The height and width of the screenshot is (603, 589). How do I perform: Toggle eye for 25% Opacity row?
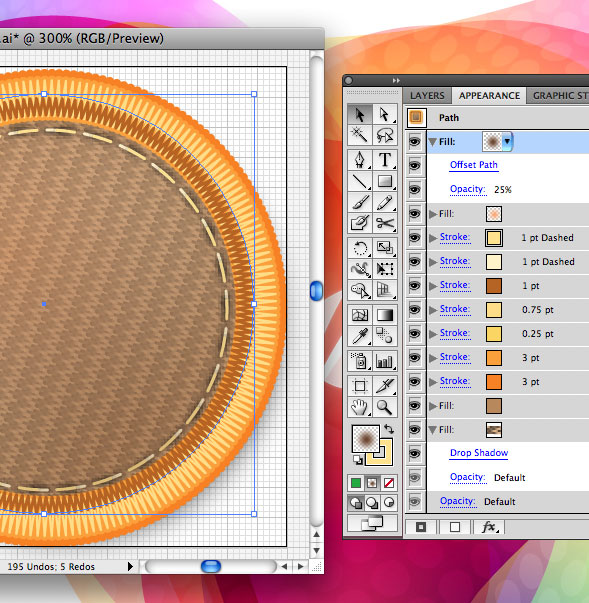[414, 190]
